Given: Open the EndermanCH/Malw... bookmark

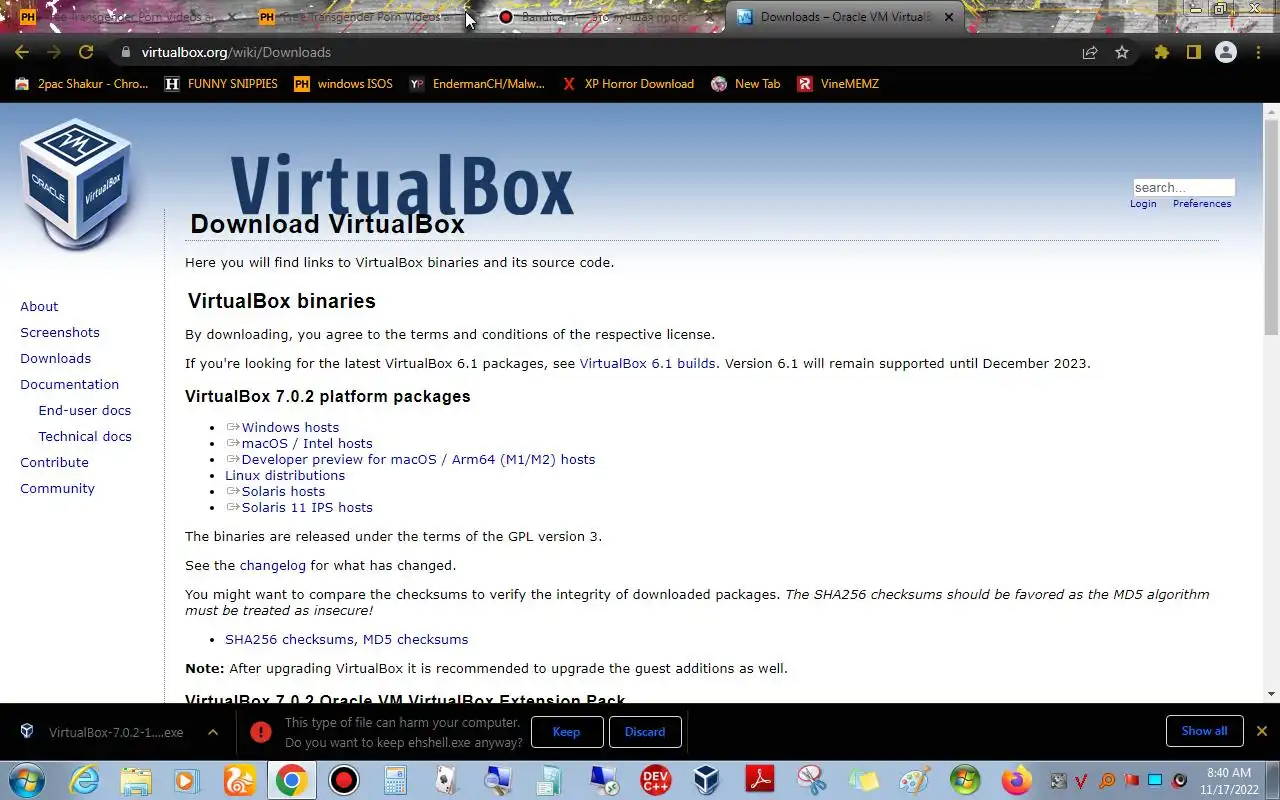Looking at the screenshot, I should click(477, 84).
